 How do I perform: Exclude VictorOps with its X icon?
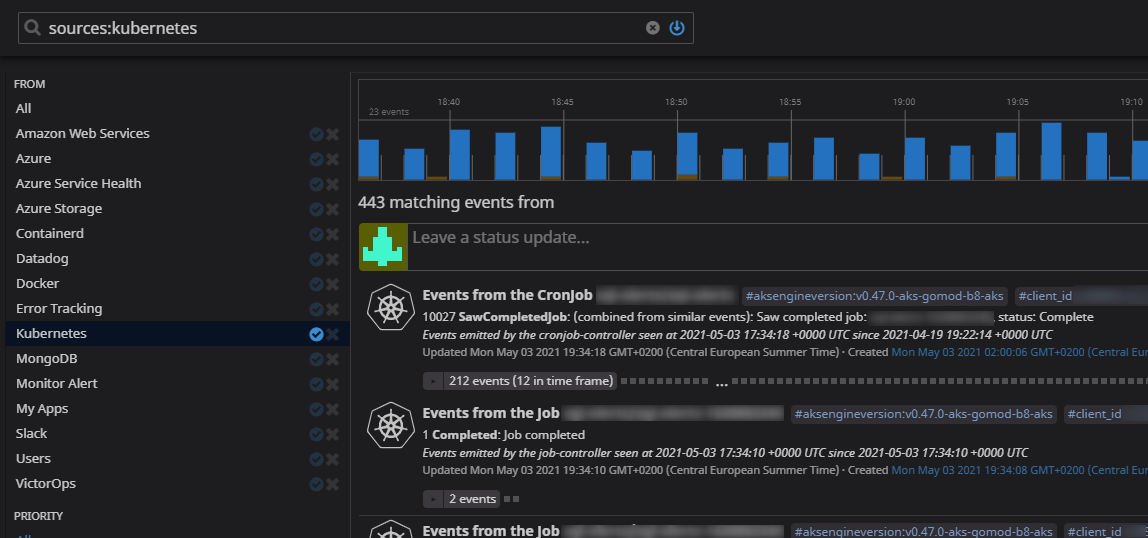tap(332, 485)
